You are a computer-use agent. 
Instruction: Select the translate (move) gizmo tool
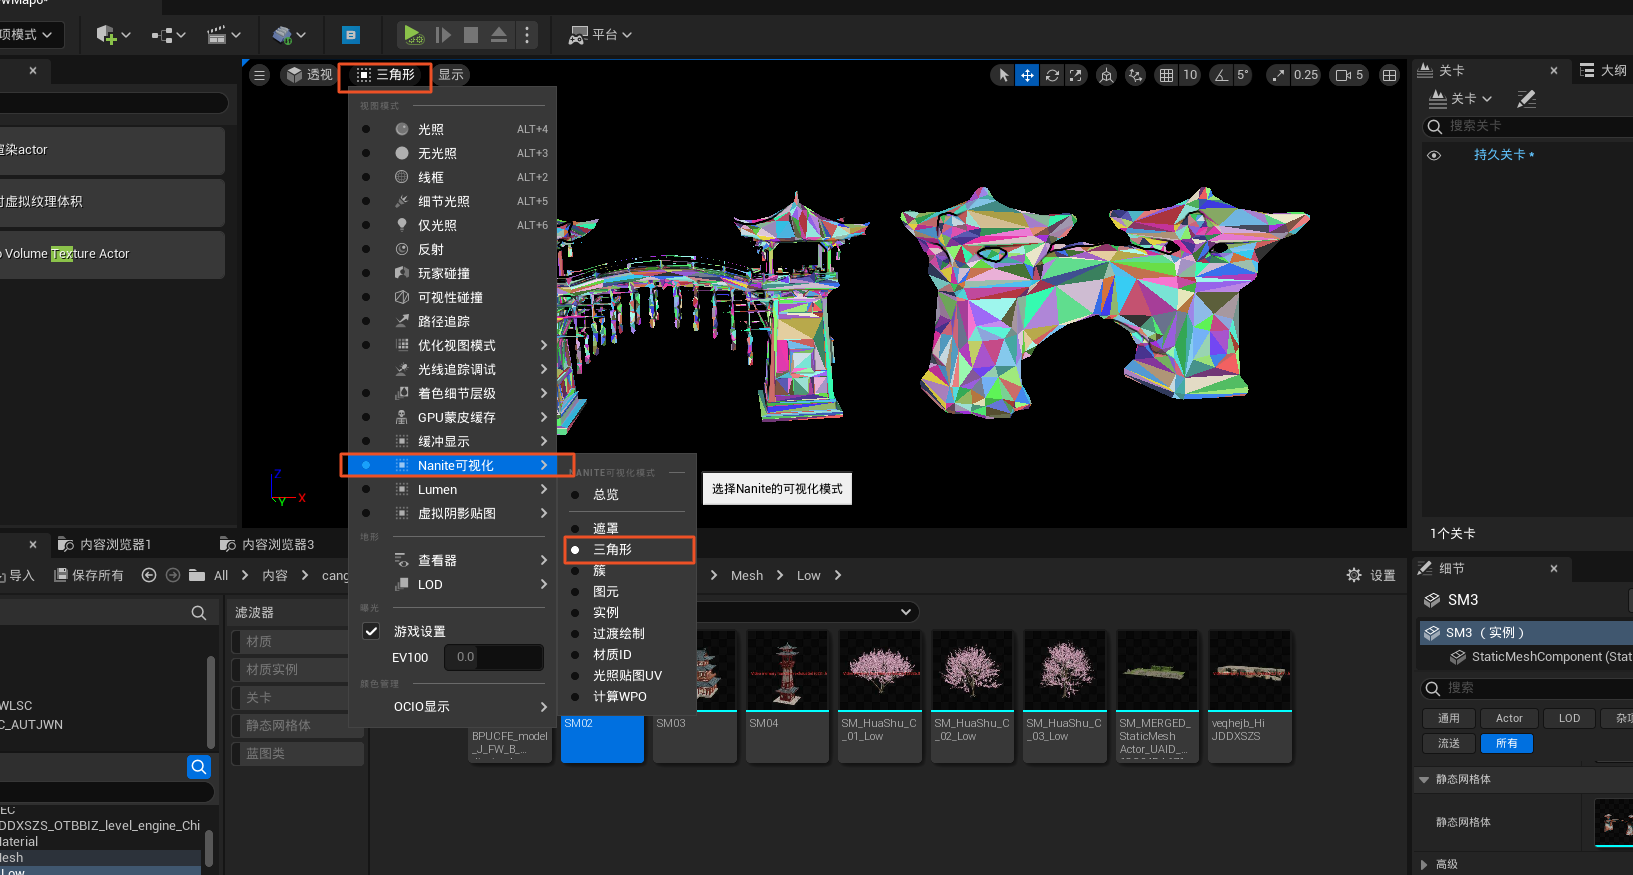click(x=1027, y=75)
